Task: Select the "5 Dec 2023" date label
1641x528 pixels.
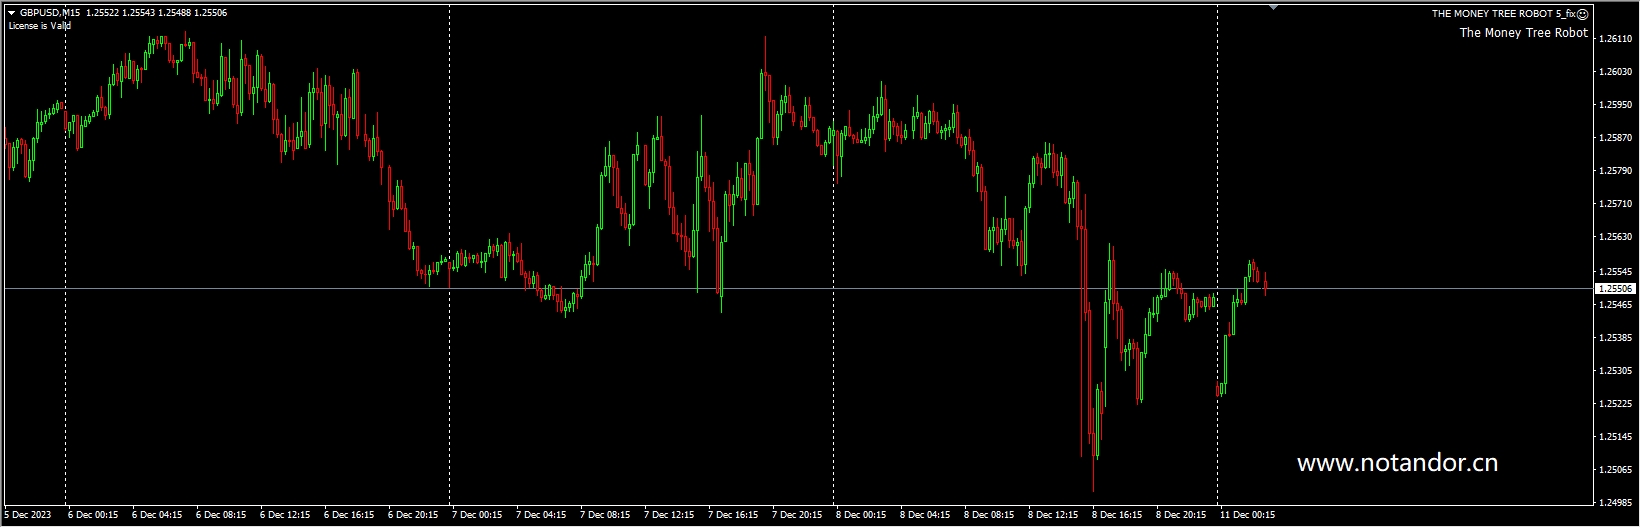Action: coord(27,516)
